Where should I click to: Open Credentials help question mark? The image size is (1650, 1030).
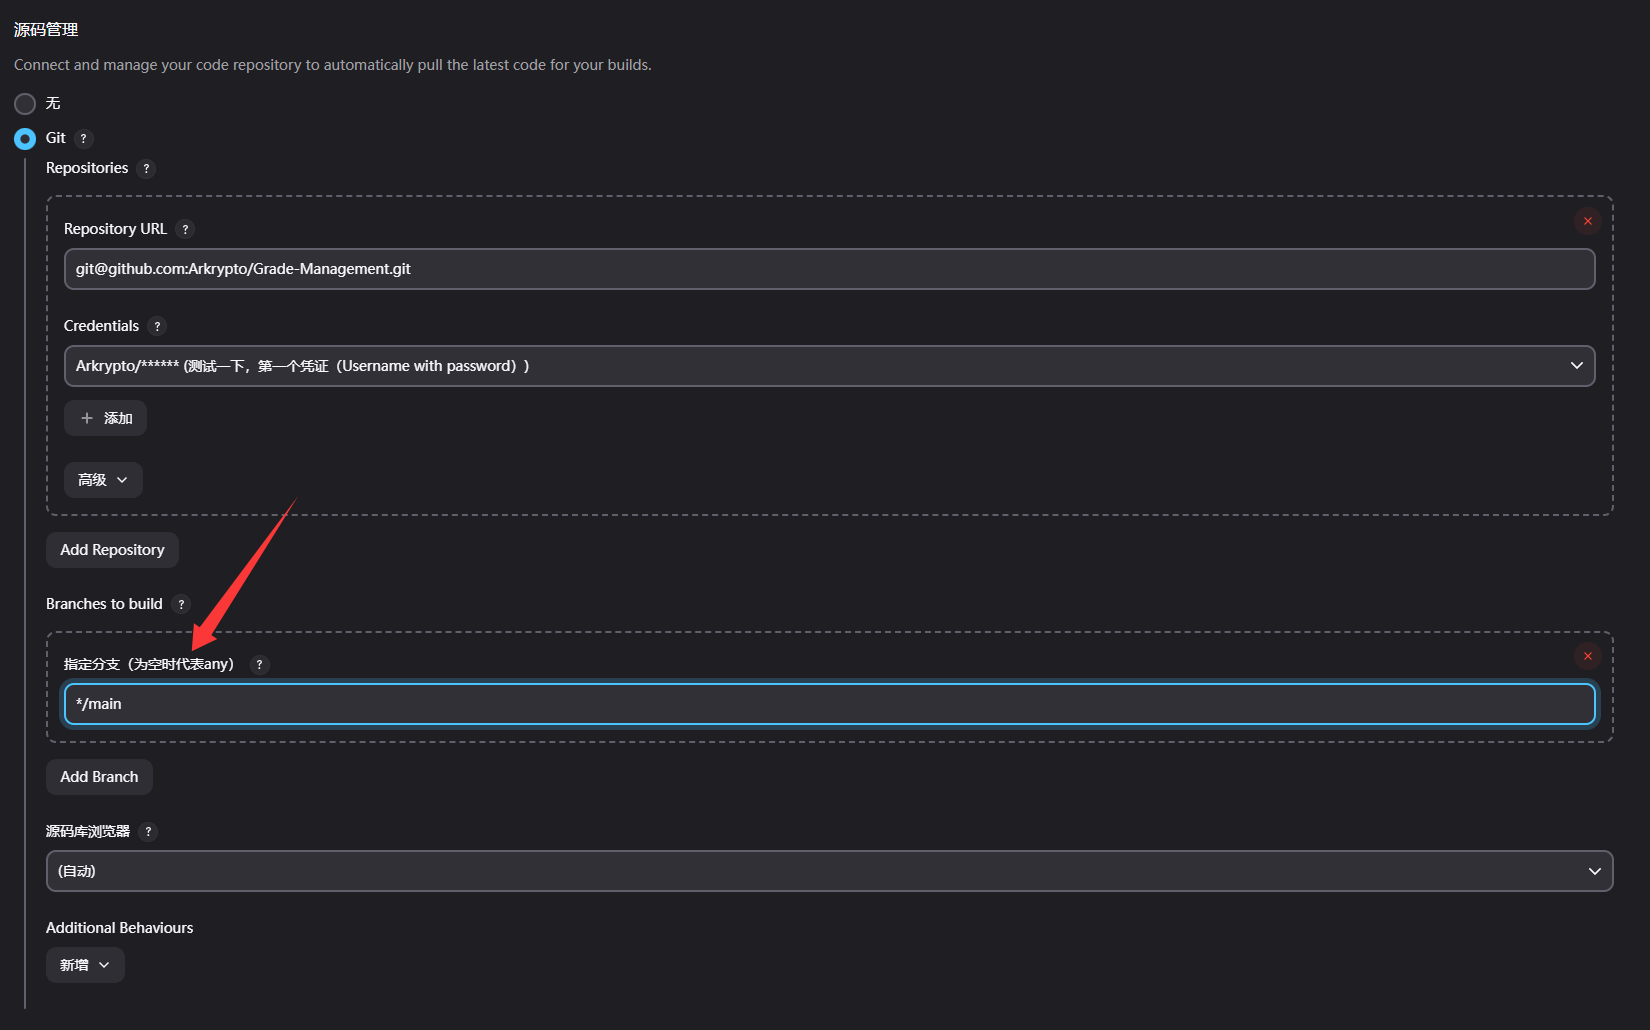point(157,326)
